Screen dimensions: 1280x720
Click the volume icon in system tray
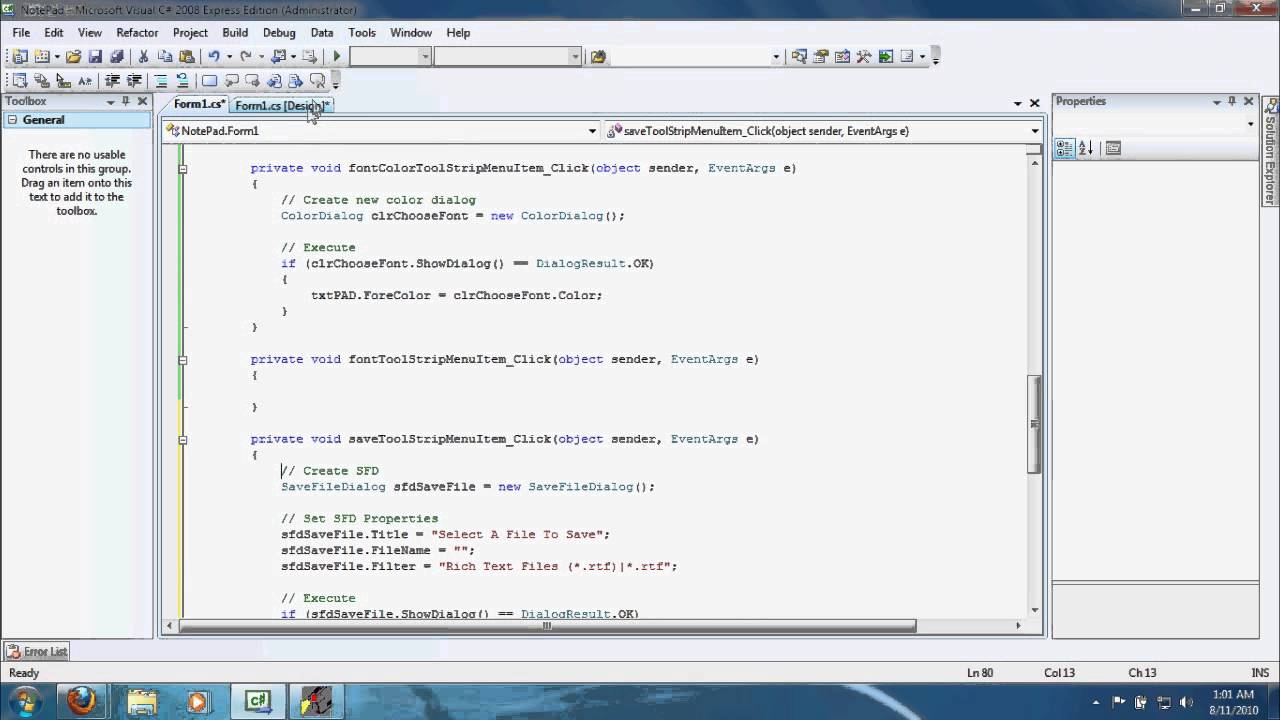click(1187, 702)
